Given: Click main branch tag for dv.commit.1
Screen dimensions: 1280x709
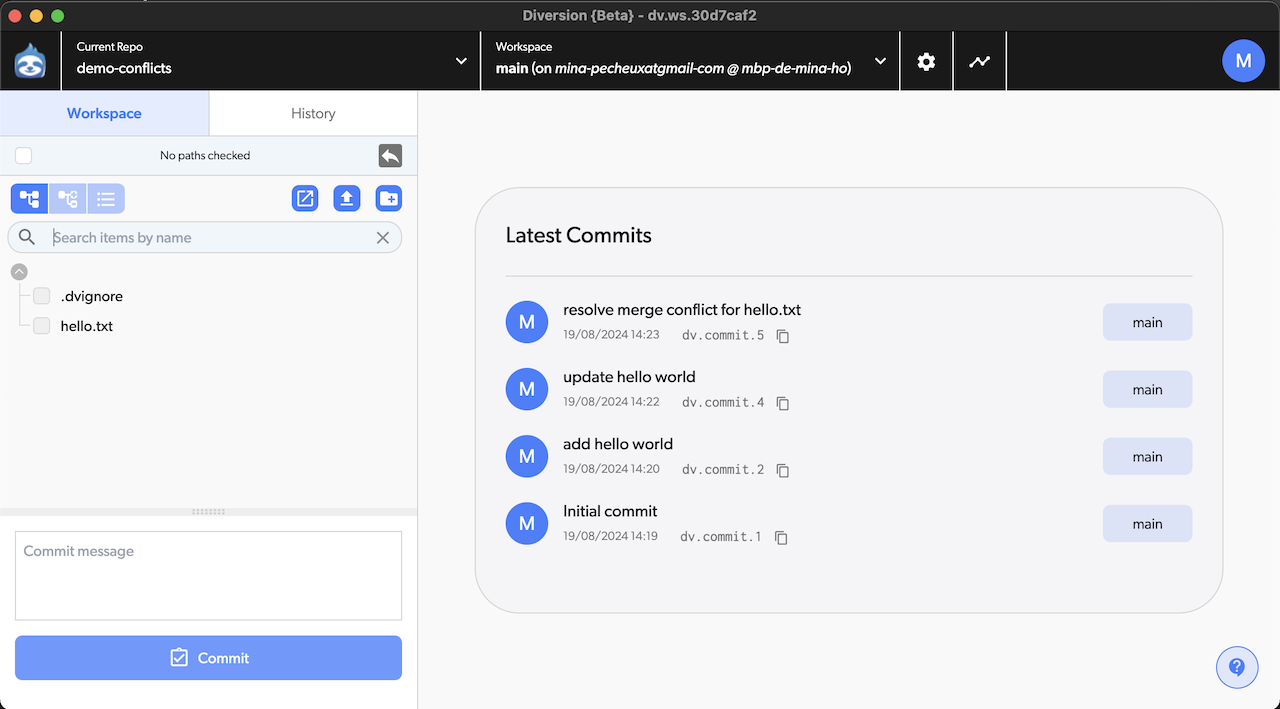Looking at the screenshot, I should pos(1147,523).
